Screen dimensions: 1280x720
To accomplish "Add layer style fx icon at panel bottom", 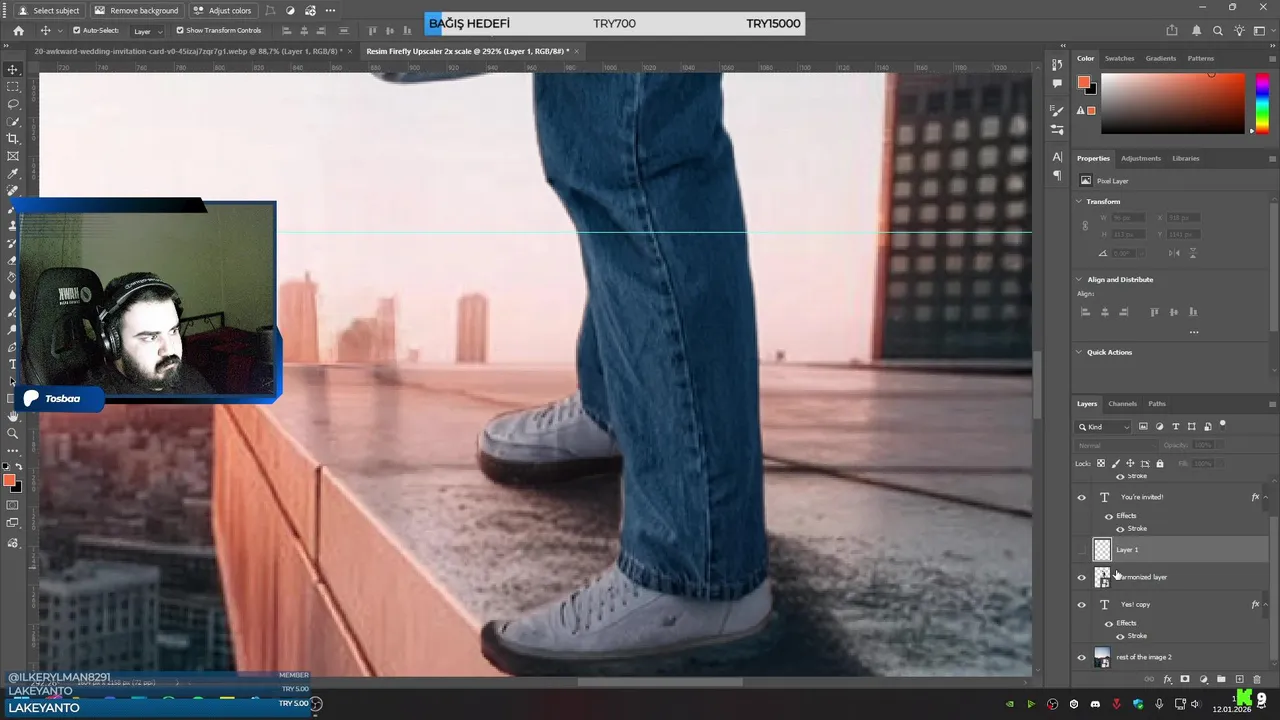I will (x=1167, y=680).
